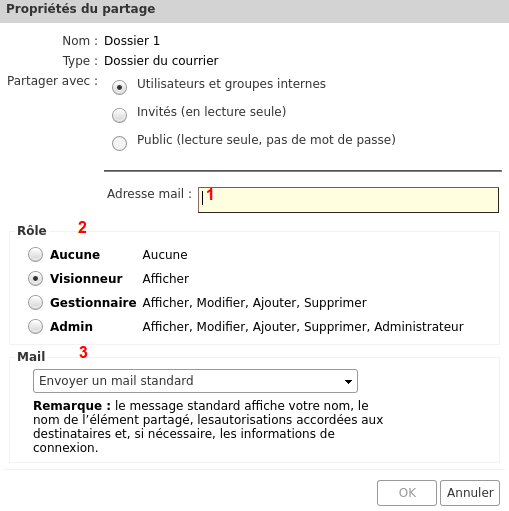This screenshot has height=511, width=509.
Task: Click the Dossier 1 name value
Action: (132, 41)
